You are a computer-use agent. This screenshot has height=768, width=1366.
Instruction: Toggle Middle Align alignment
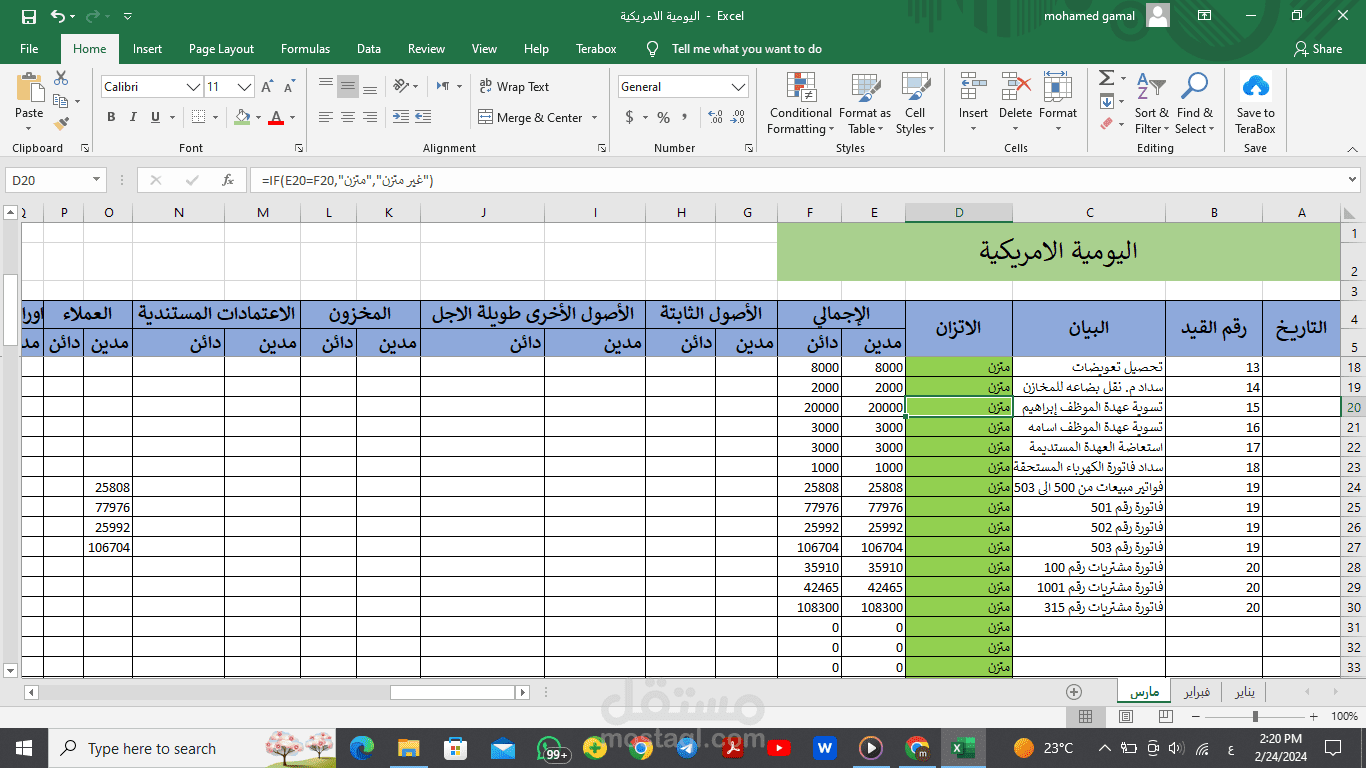point(348,87)
